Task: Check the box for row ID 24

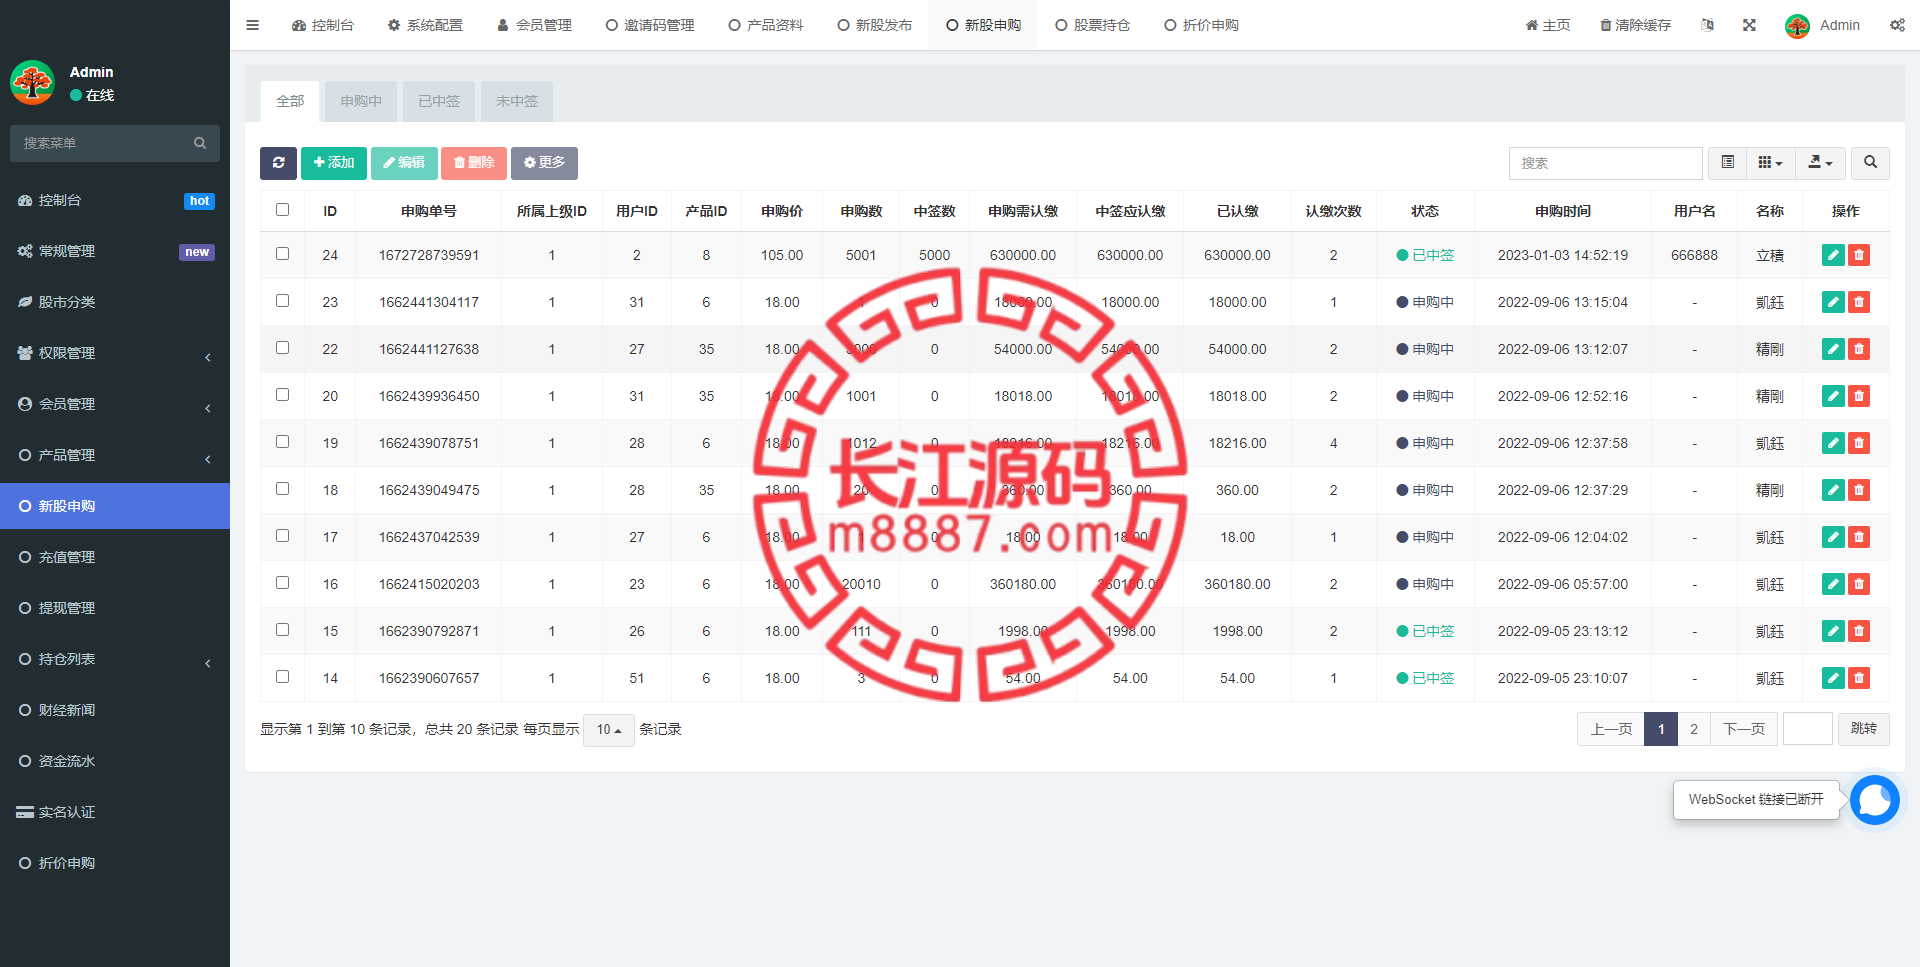Action: pos(282,254)
